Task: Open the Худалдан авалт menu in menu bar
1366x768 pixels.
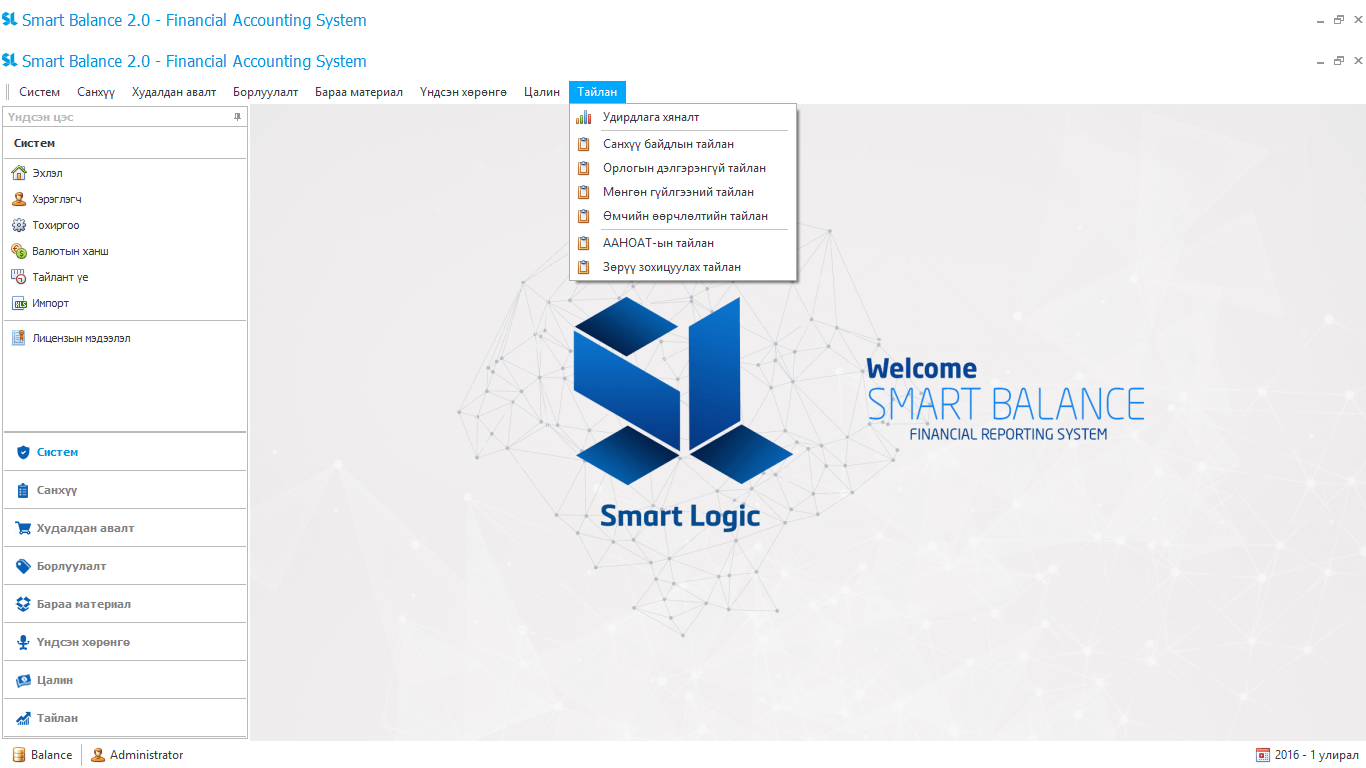Action: tap(174, 92)
